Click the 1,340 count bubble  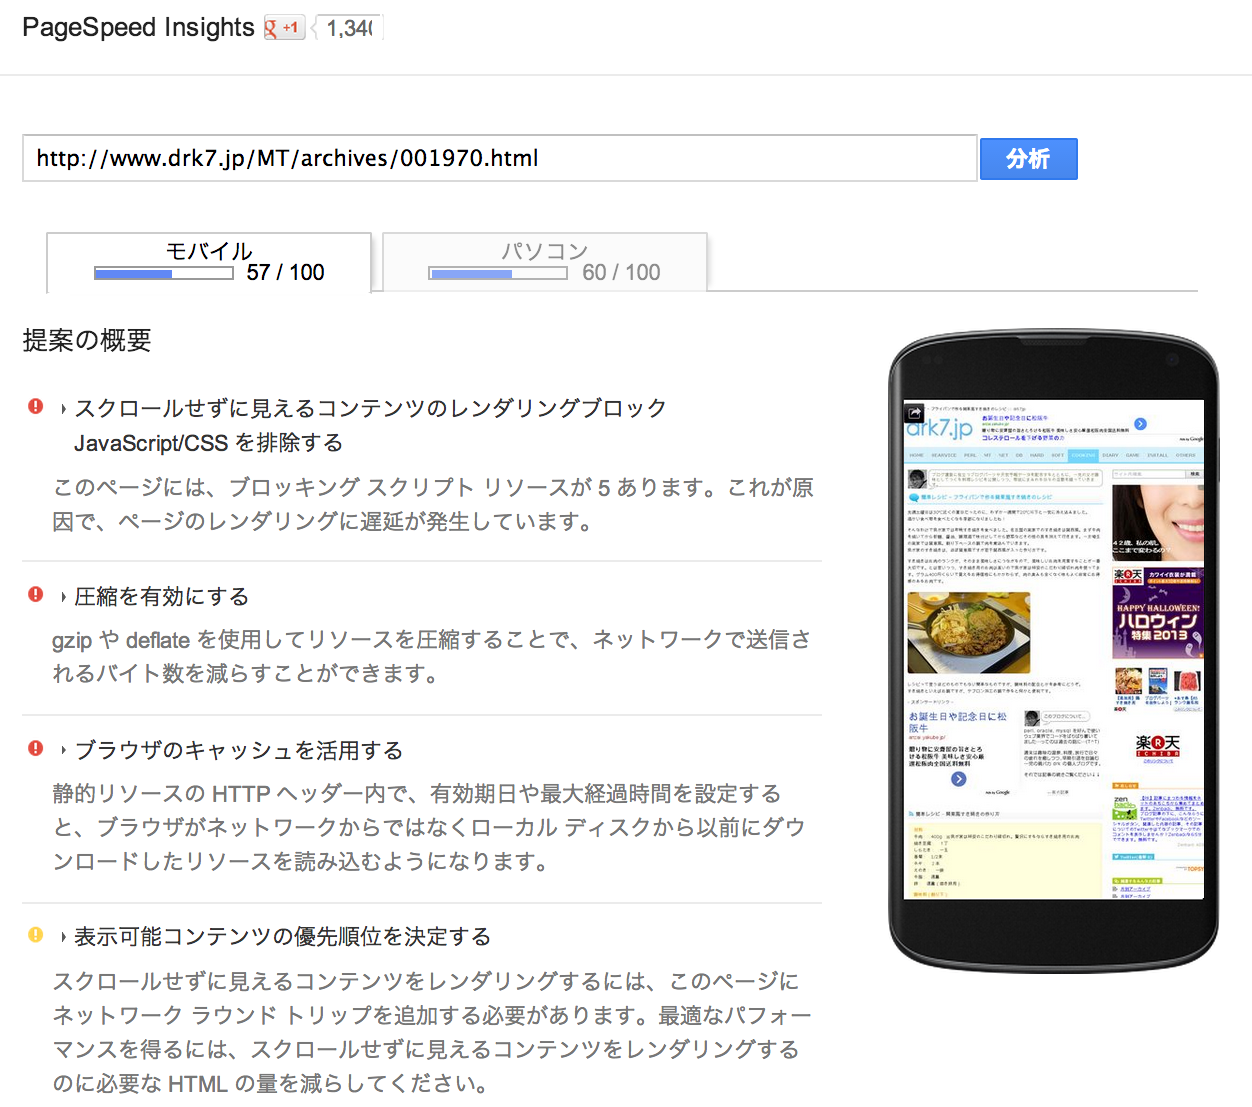point(349,28)
